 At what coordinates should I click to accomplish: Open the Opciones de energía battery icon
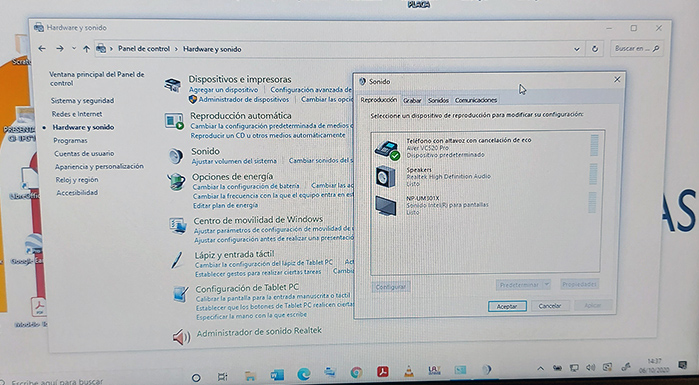177,182
